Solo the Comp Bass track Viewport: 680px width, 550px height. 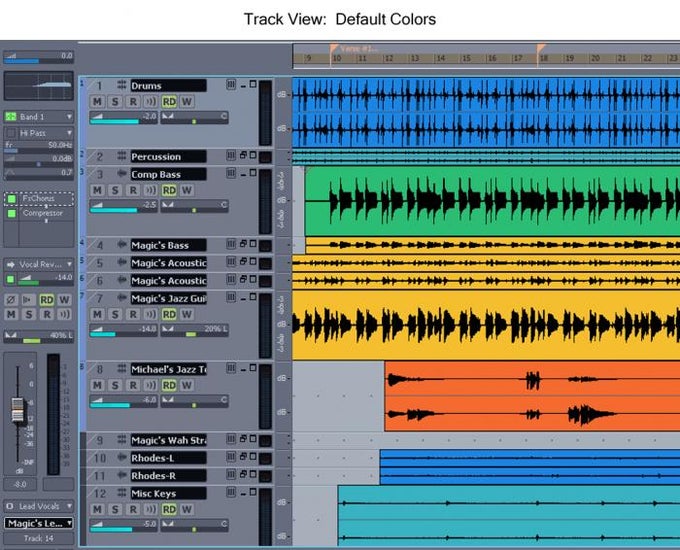[115, 190]
